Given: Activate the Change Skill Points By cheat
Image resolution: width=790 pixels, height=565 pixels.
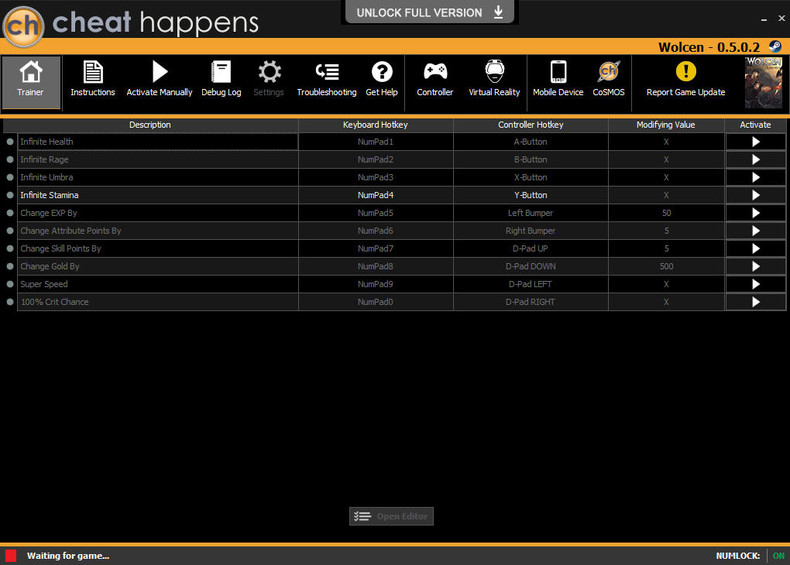Looking at the screenshot, I should [755, 248].
